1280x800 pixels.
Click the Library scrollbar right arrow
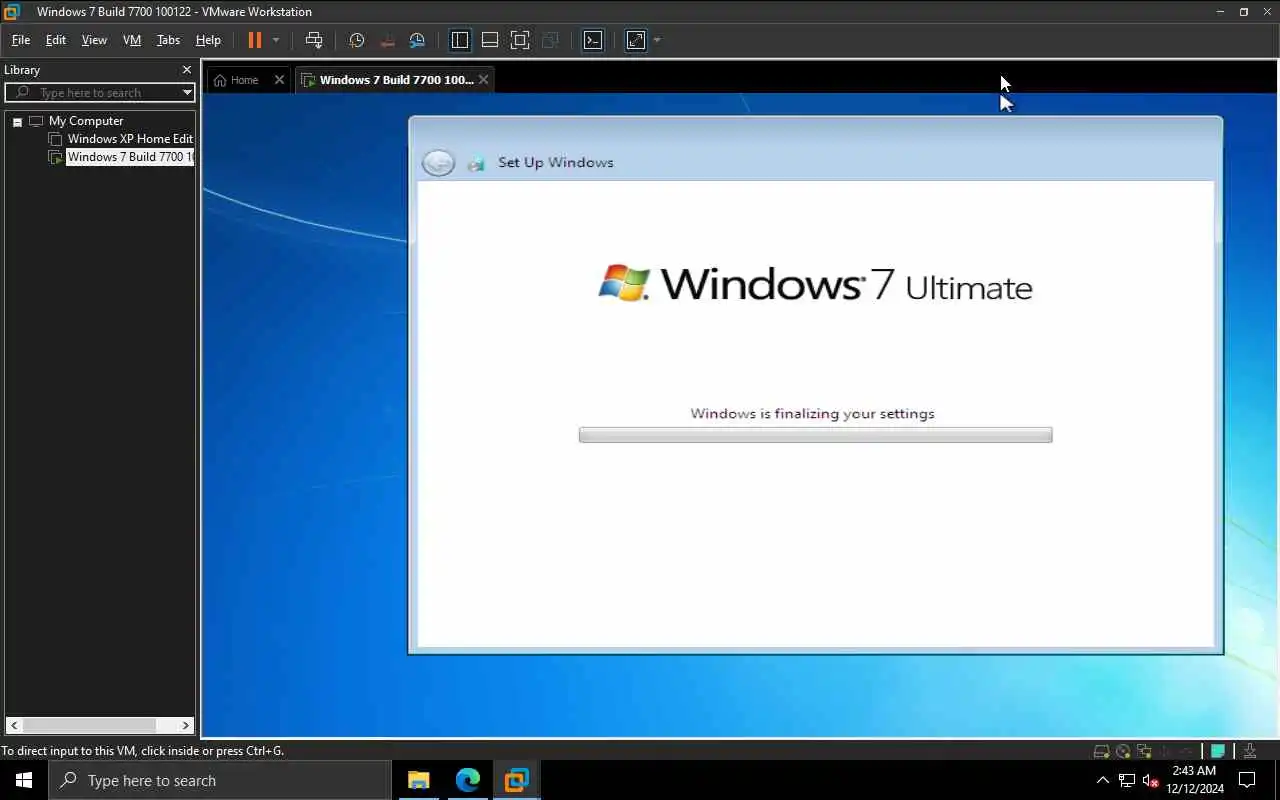[185, 725]
